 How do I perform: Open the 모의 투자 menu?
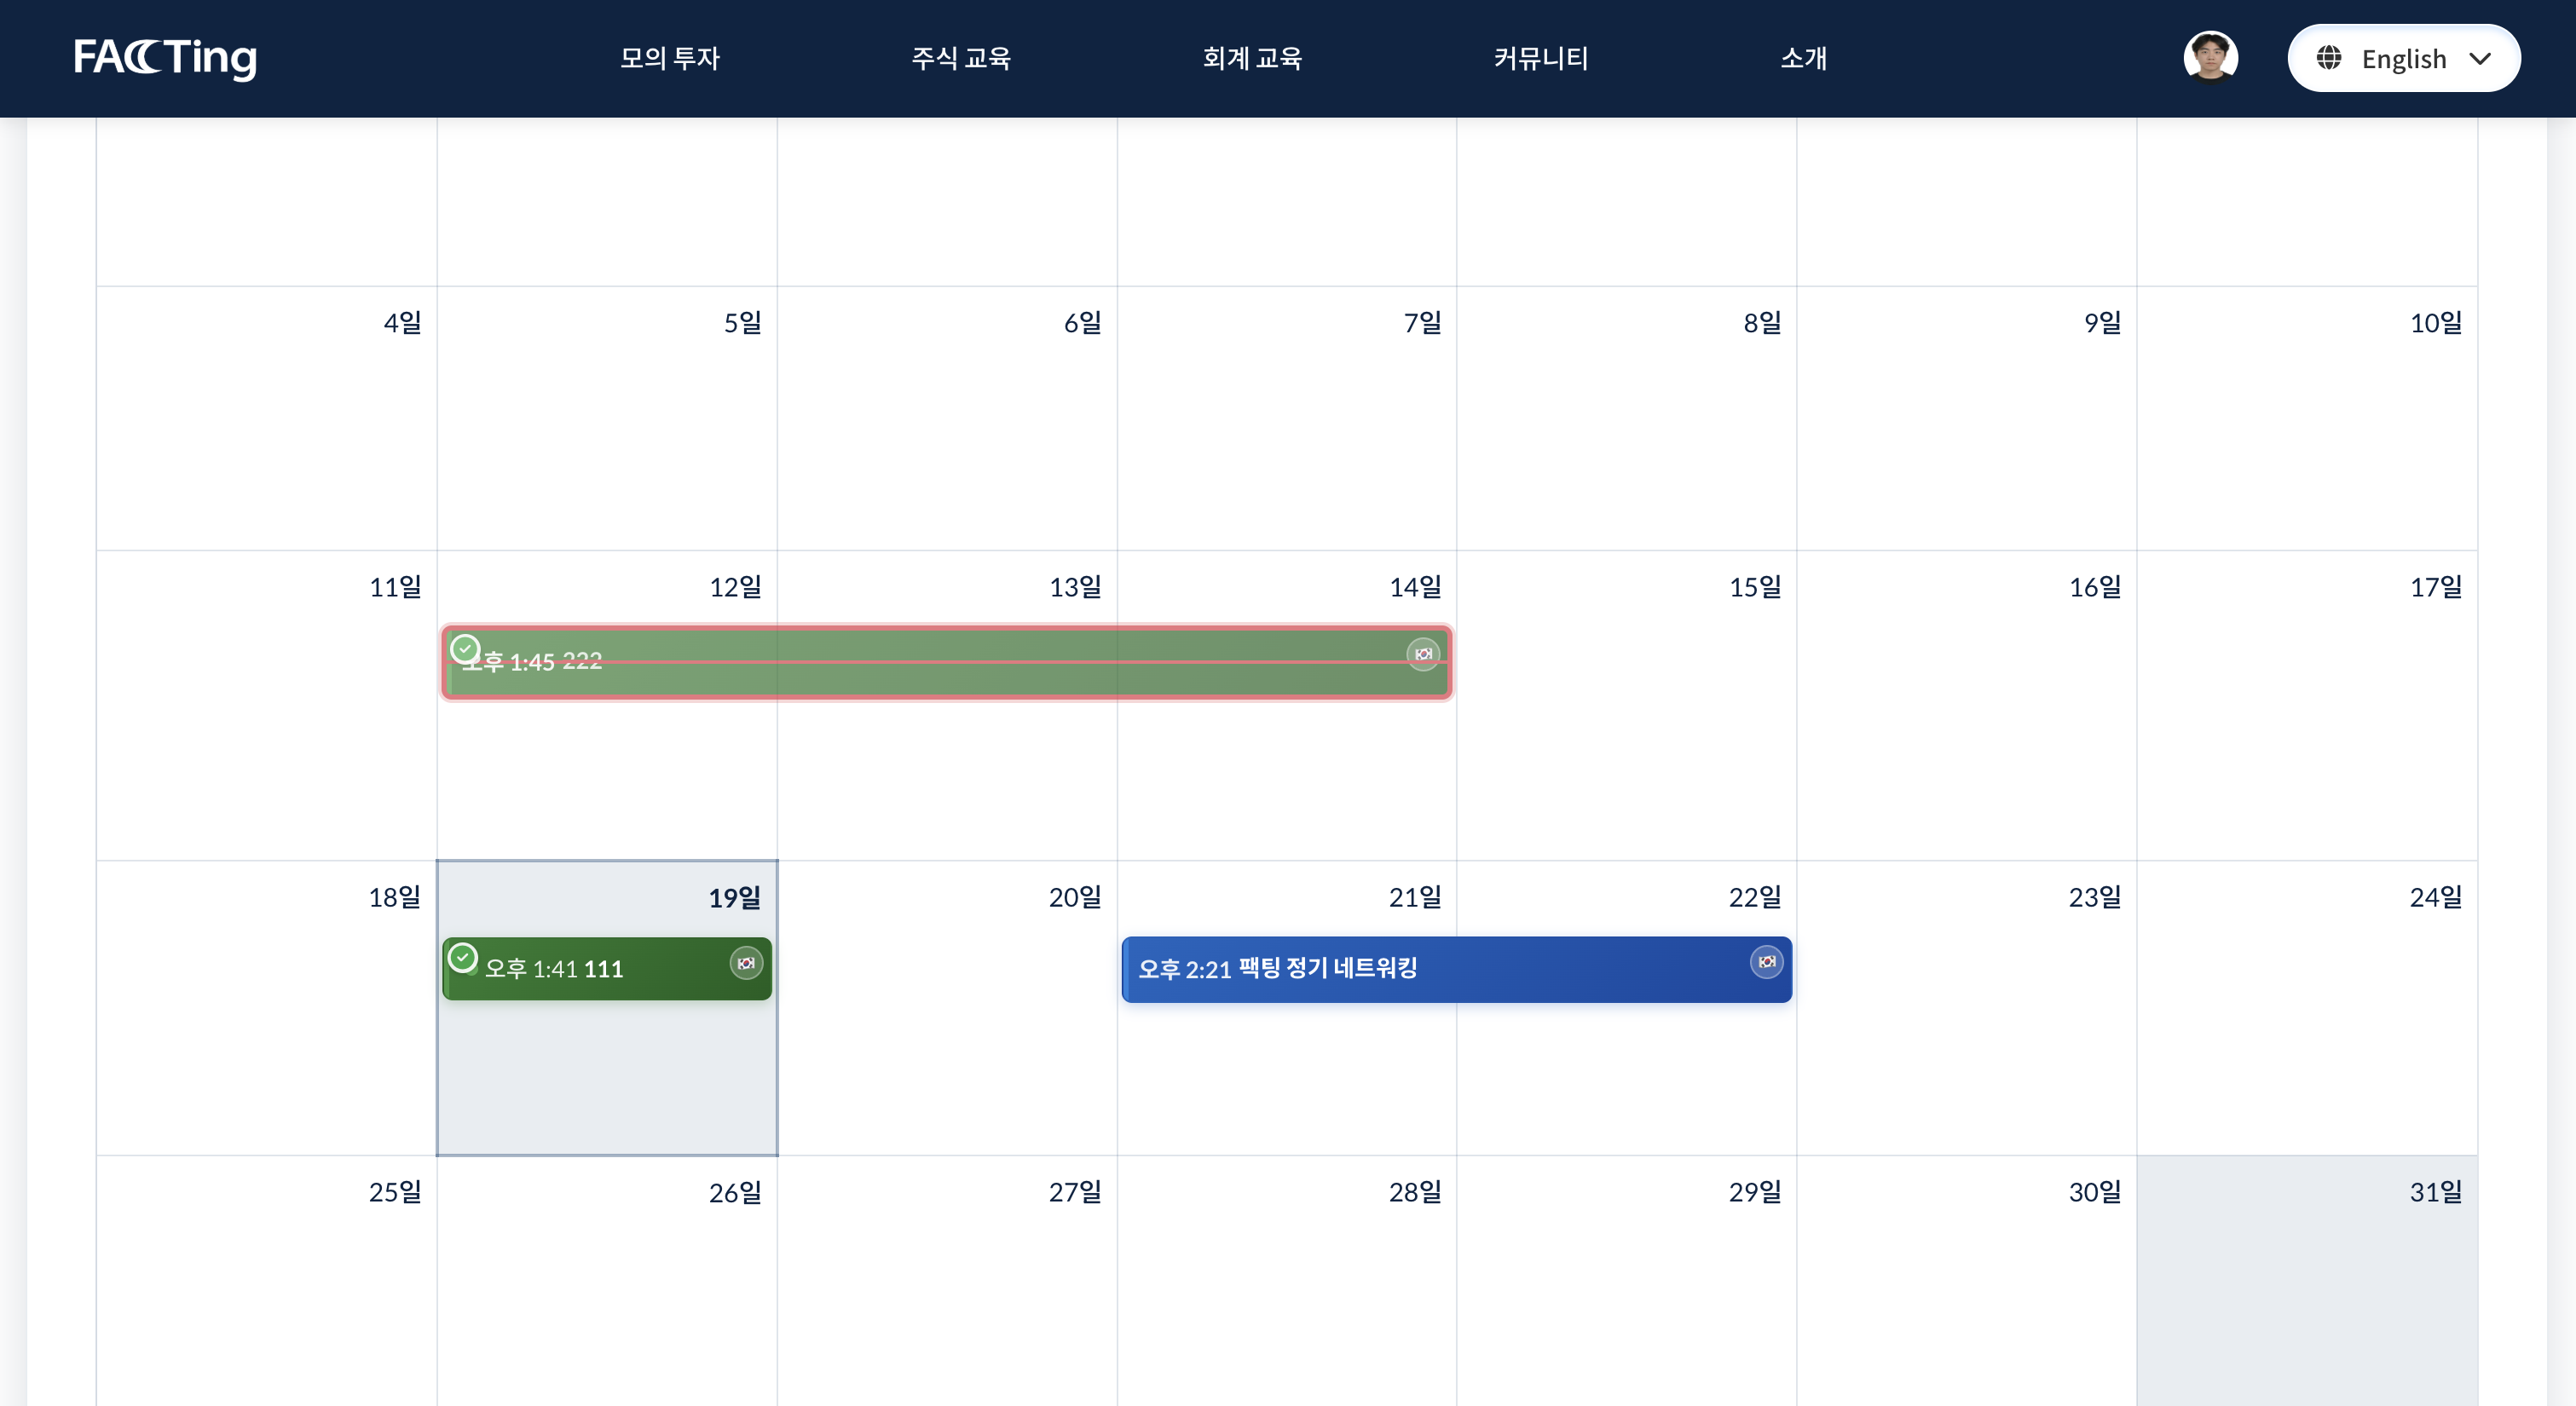[x=669, y=58]
